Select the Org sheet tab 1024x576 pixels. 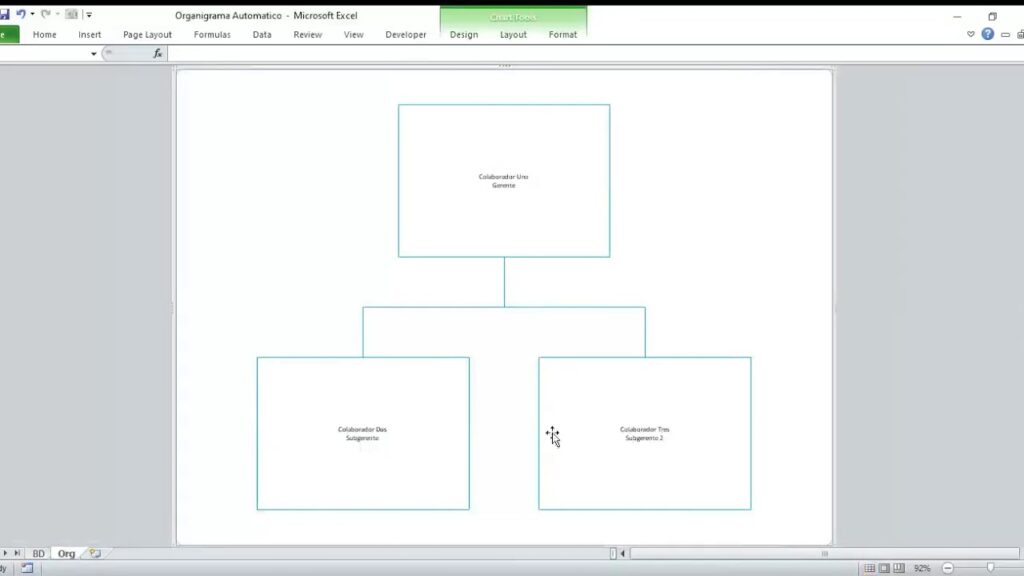pos(67,553)
